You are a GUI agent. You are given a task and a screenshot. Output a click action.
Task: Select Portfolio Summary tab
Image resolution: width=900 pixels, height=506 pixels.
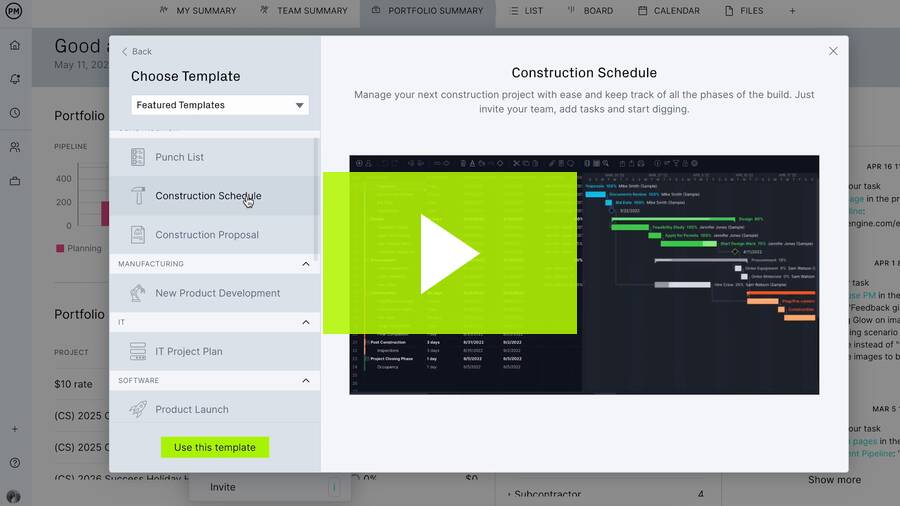point(427,11)
